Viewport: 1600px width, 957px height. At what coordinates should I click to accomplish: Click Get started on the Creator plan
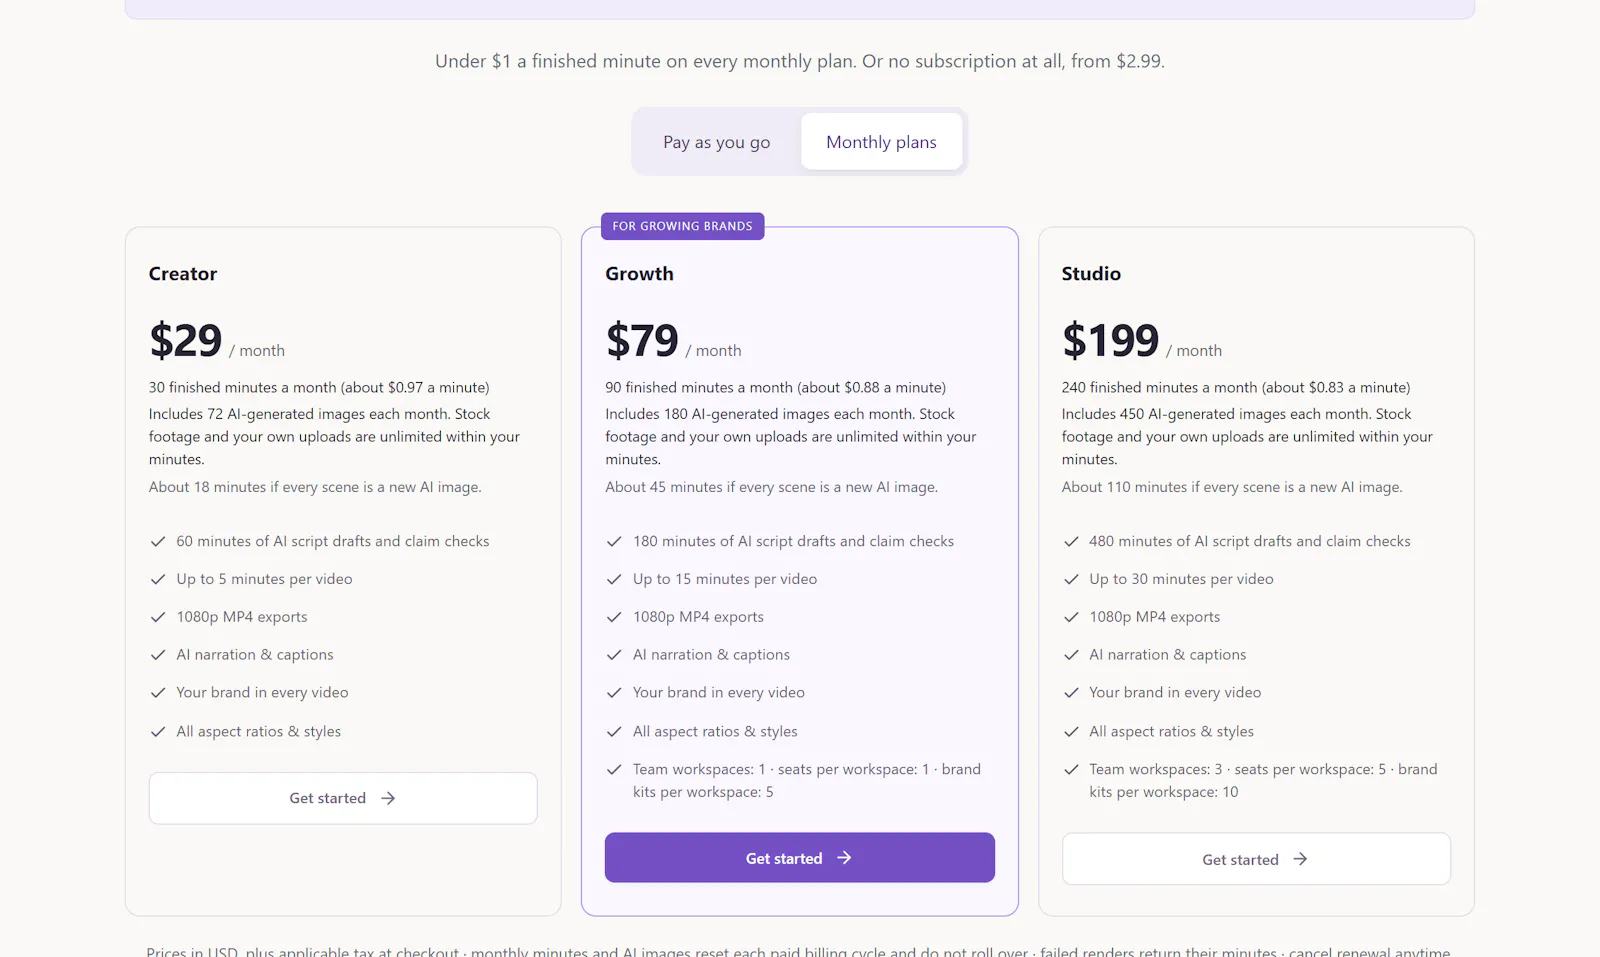click(343, 798)
